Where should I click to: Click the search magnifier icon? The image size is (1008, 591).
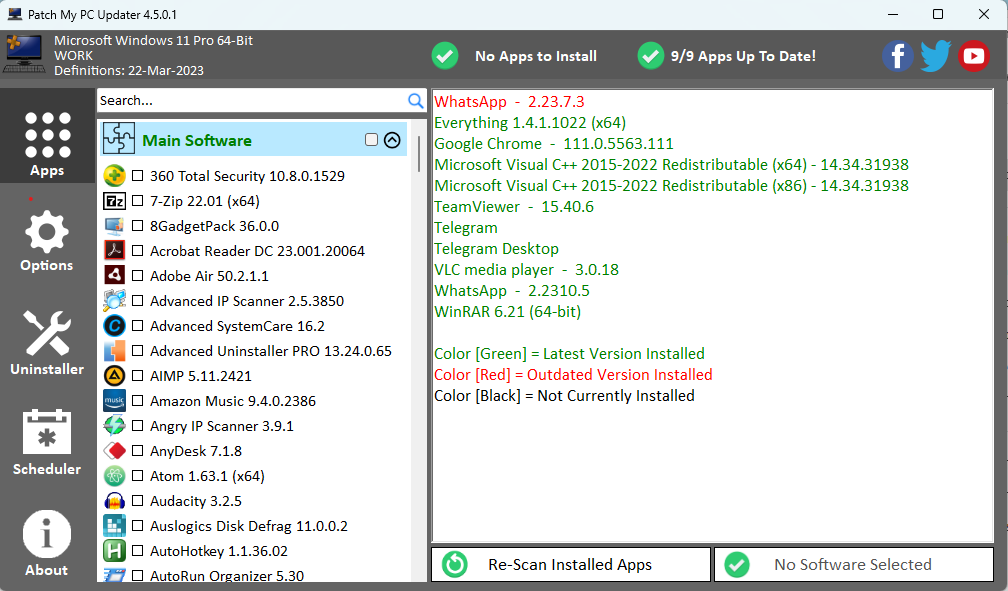(x=415, y=100)
